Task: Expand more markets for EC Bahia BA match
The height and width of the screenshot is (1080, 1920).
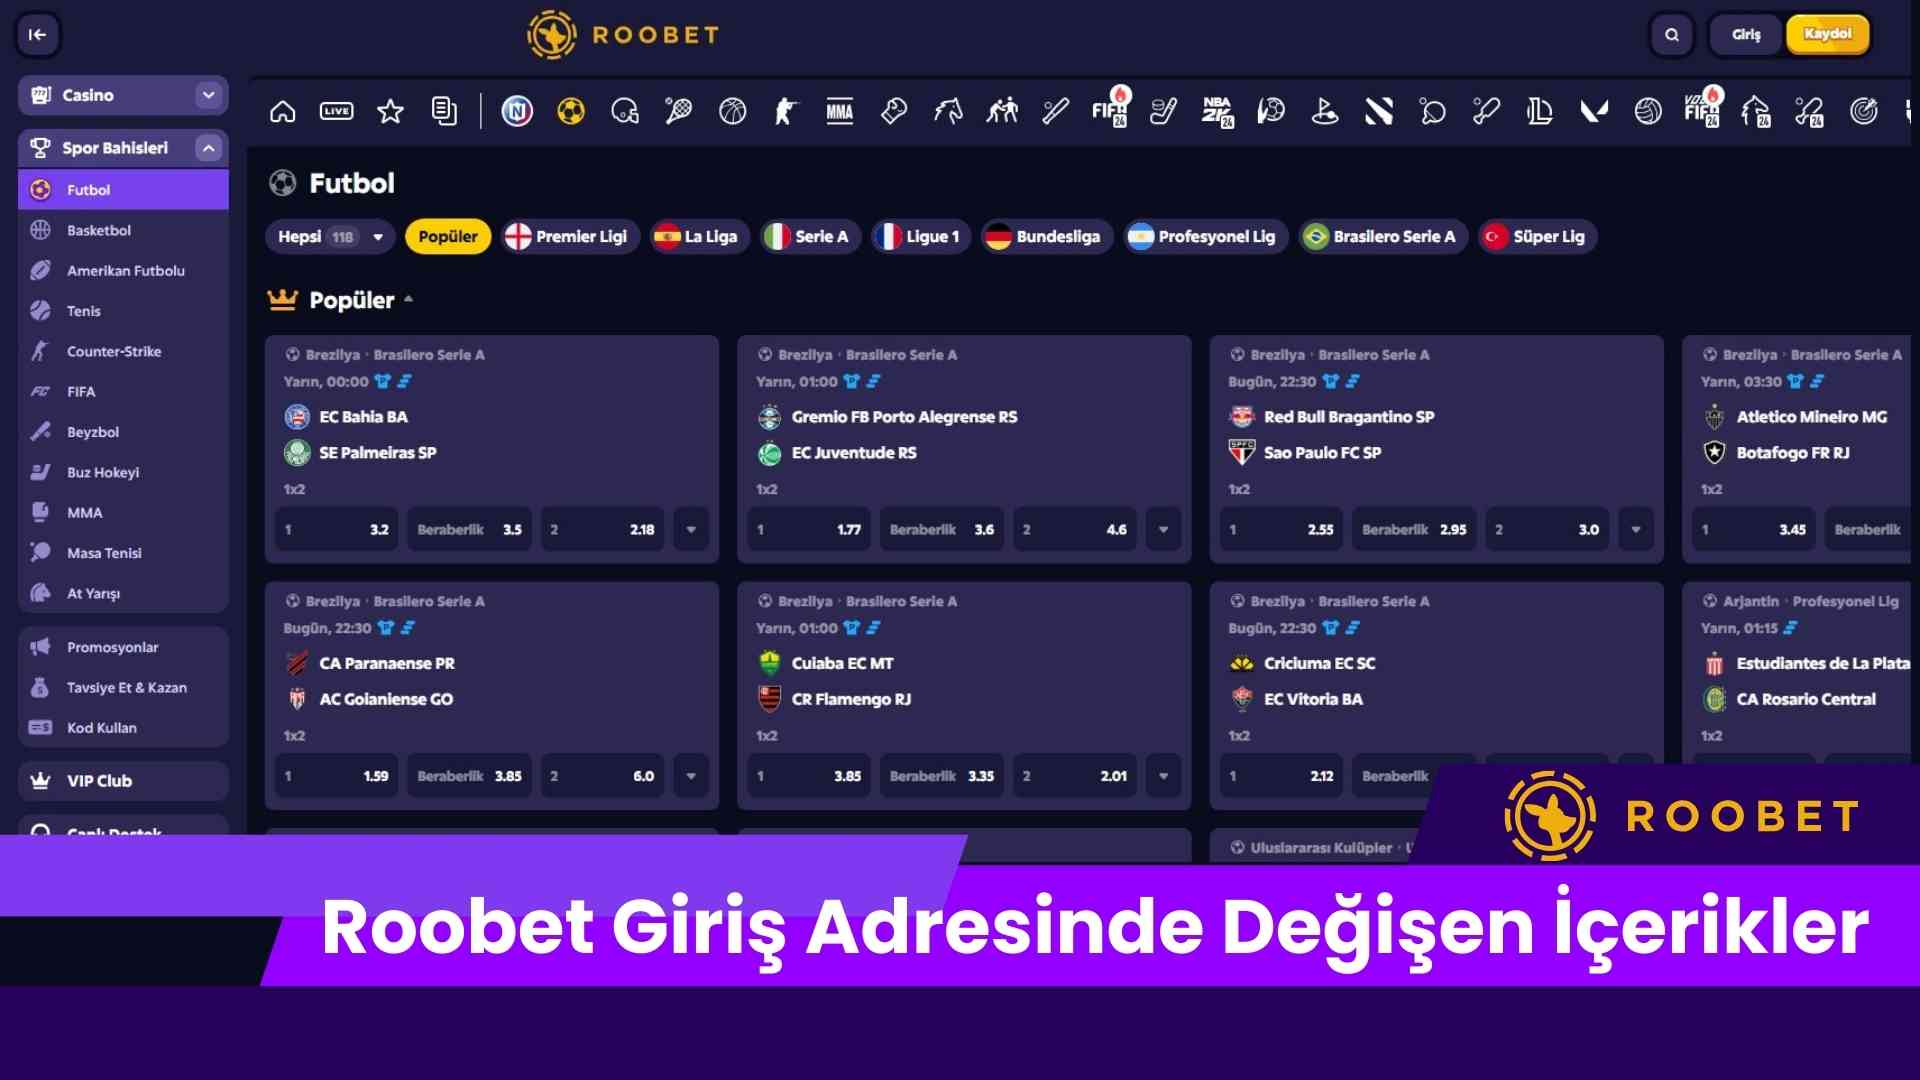Action: [691, 529]
